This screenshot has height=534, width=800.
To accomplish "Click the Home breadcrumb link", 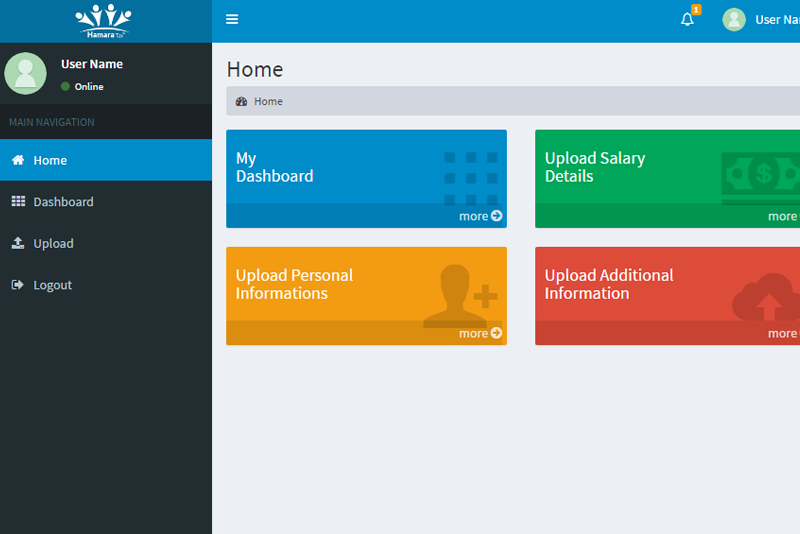I will [267, 101].
